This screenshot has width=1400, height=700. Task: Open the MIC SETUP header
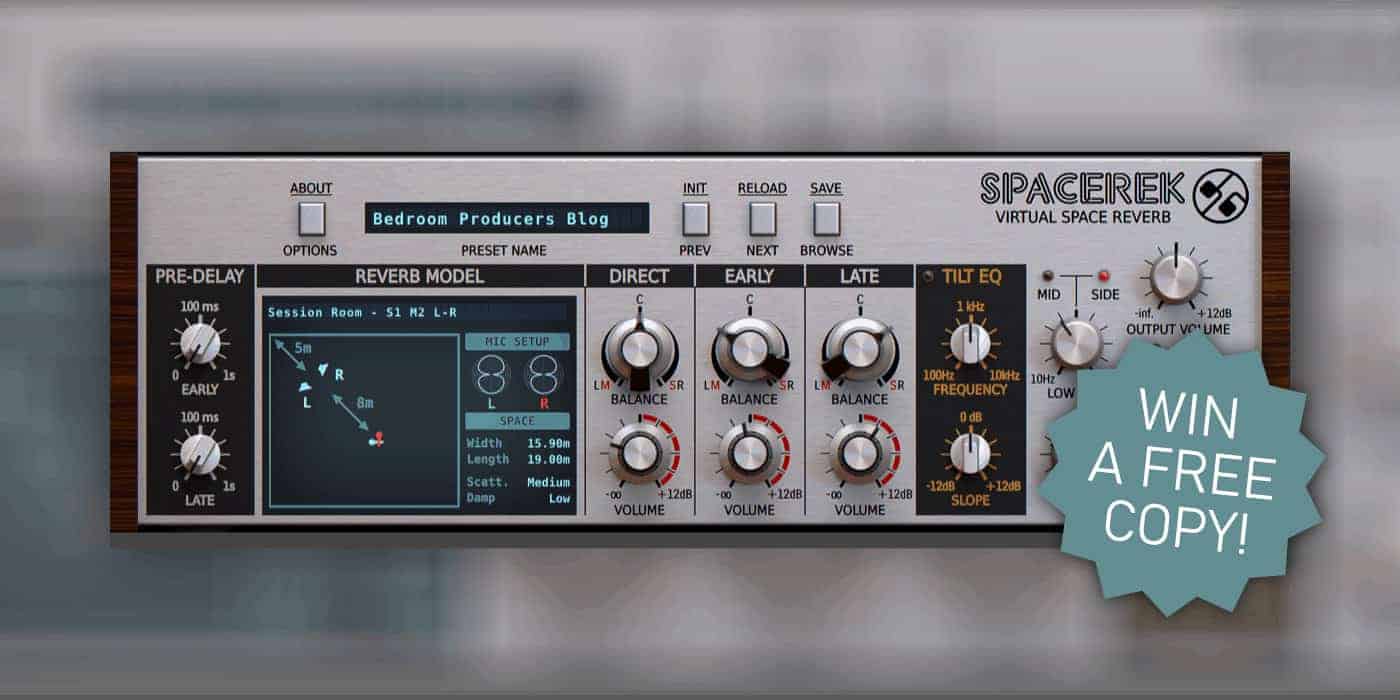[x=517, y=342]
